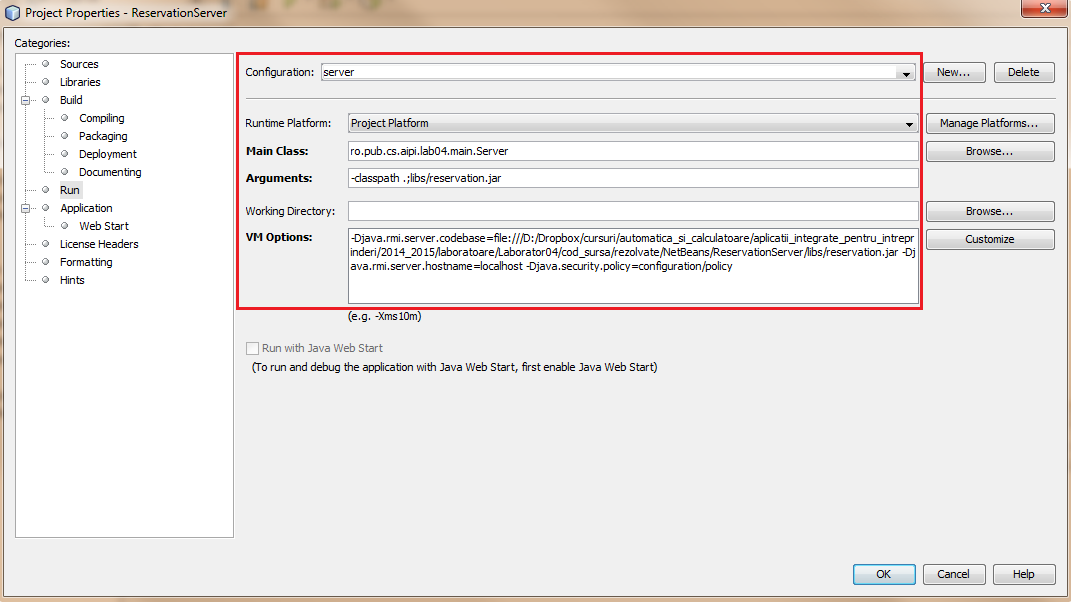
Task: Click the New... configuration button
Action: pos(954,72)
